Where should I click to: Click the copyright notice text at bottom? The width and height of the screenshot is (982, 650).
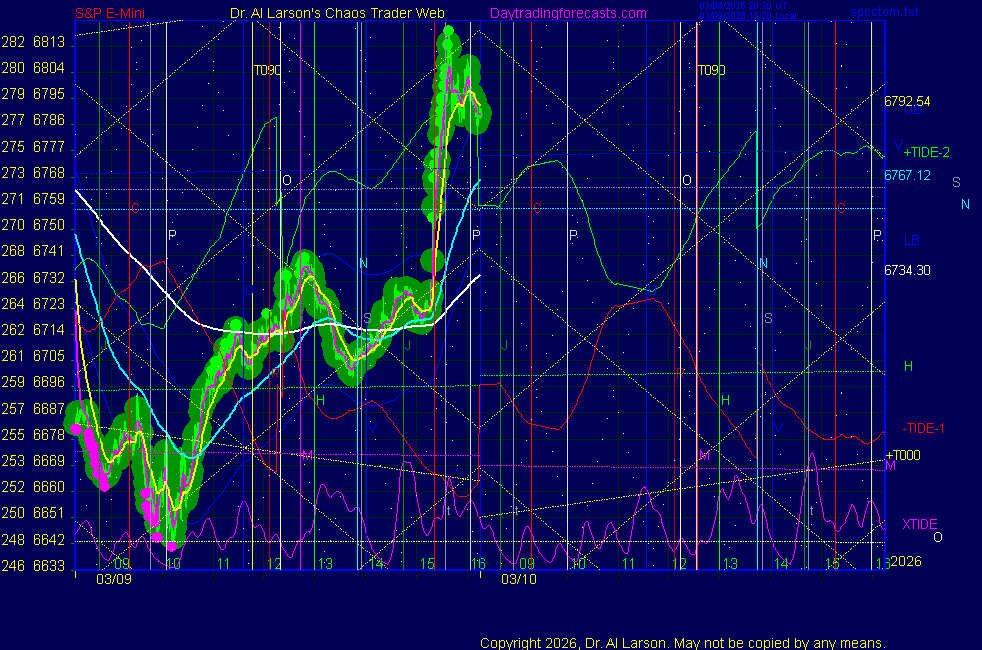[682, 643]
